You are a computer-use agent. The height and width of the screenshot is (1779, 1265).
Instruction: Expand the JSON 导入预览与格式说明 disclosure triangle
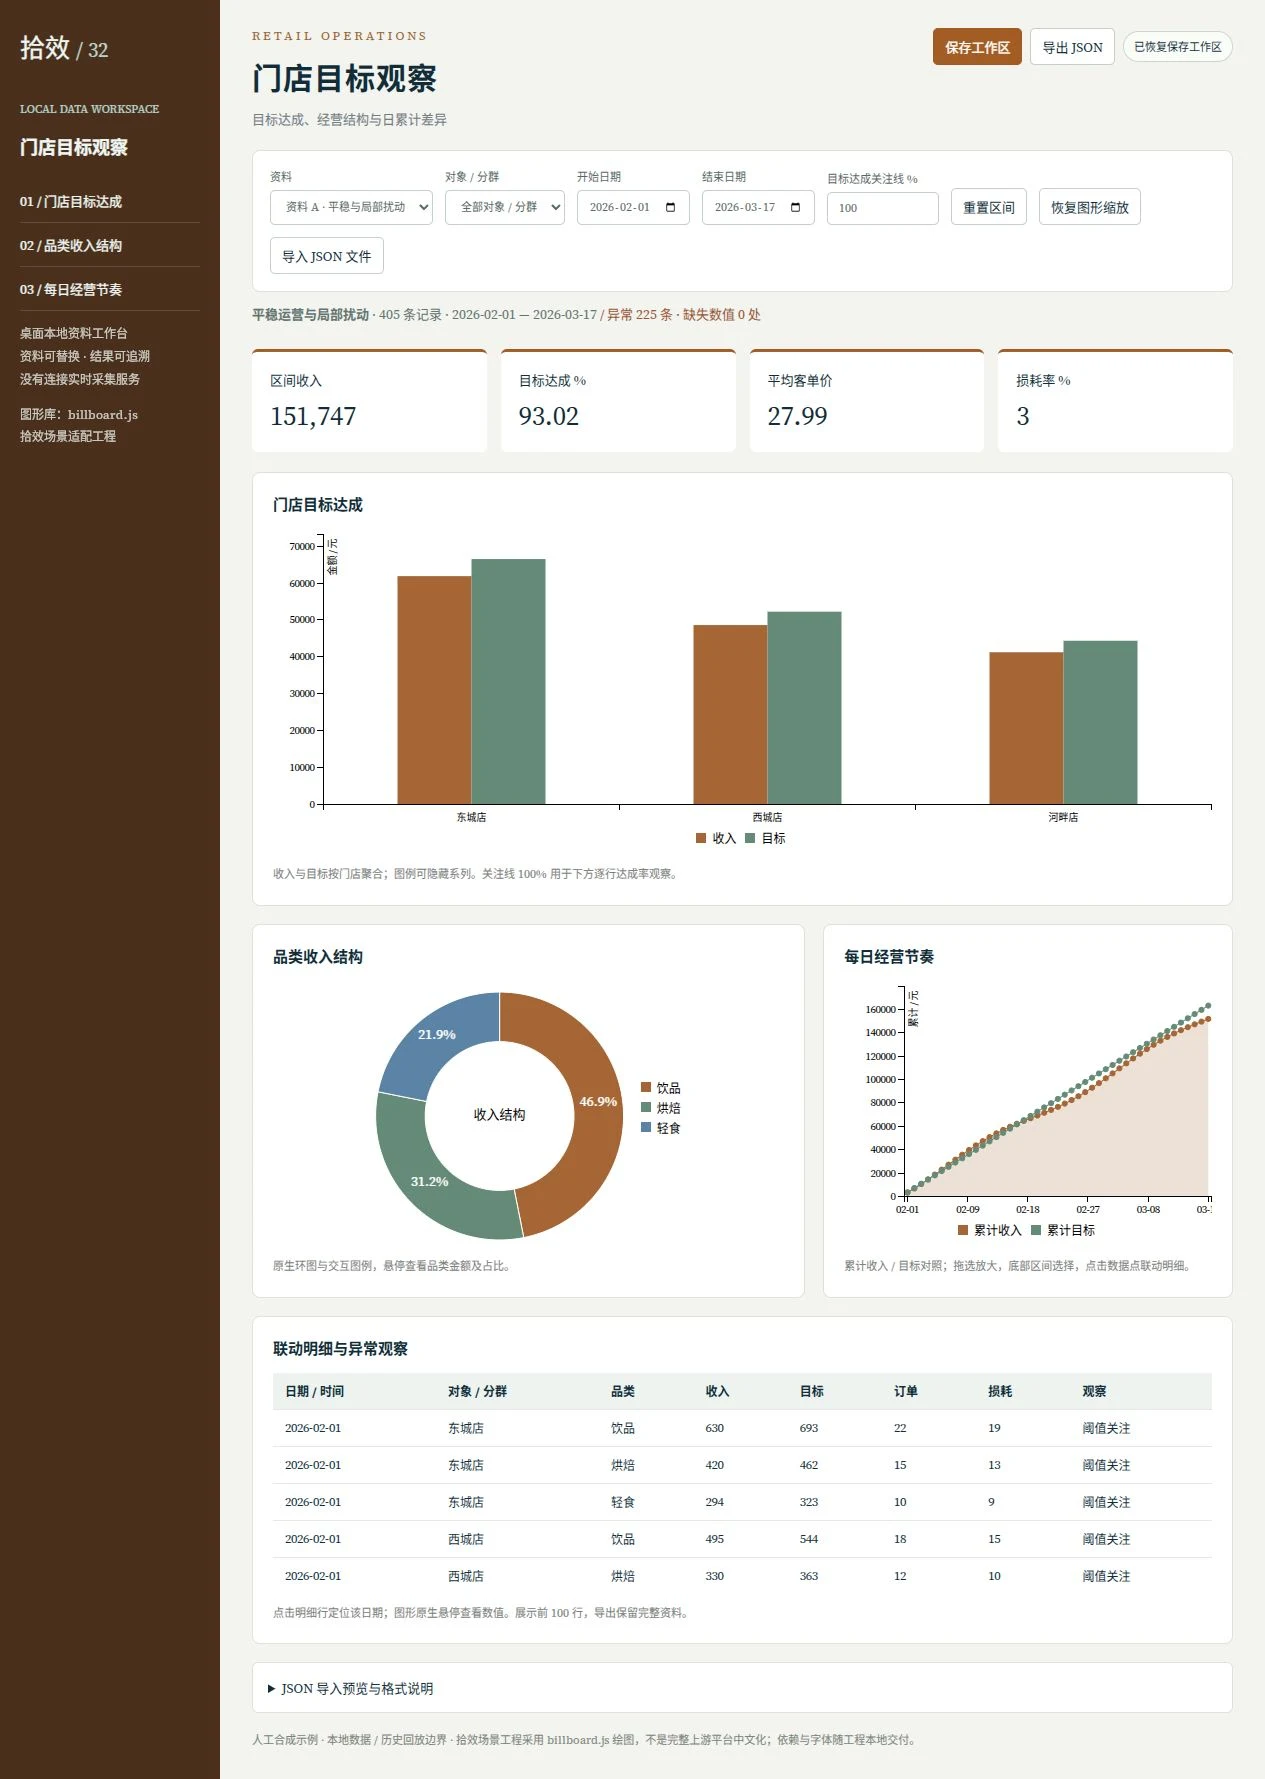[272, 1689]
